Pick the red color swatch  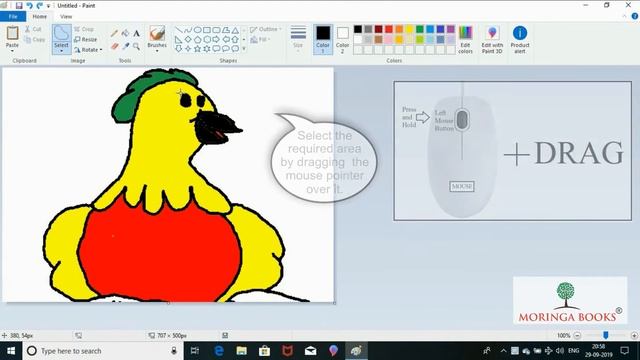[x=389, y=29]
